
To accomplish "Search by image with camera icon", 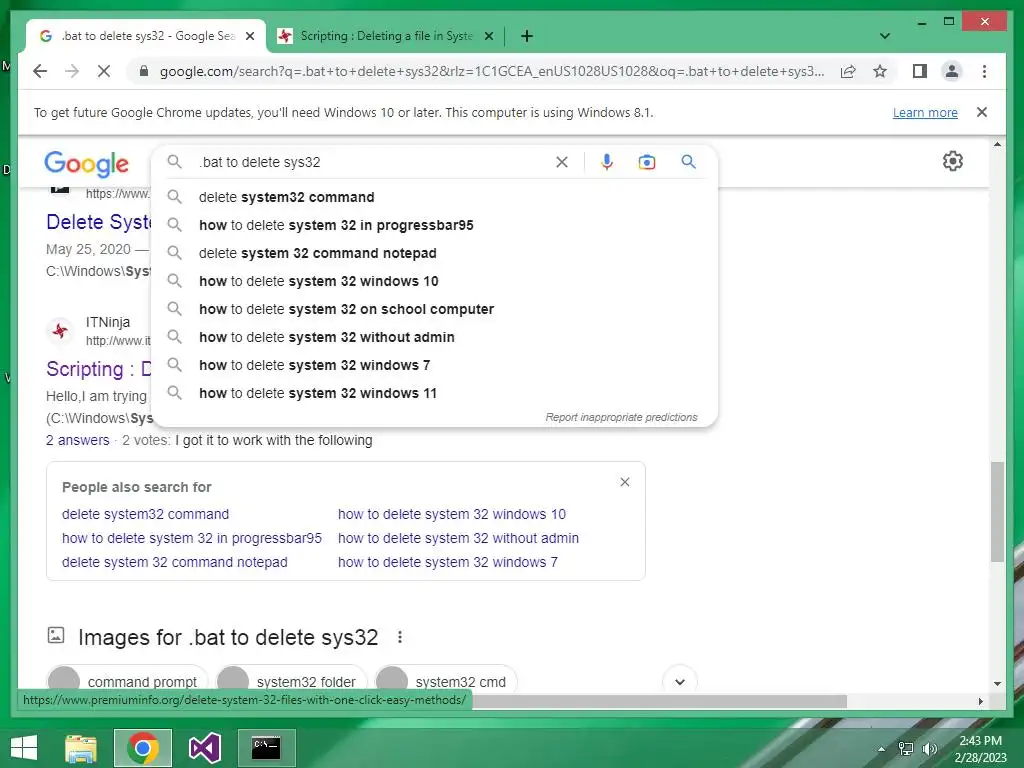I will point(647,162).
